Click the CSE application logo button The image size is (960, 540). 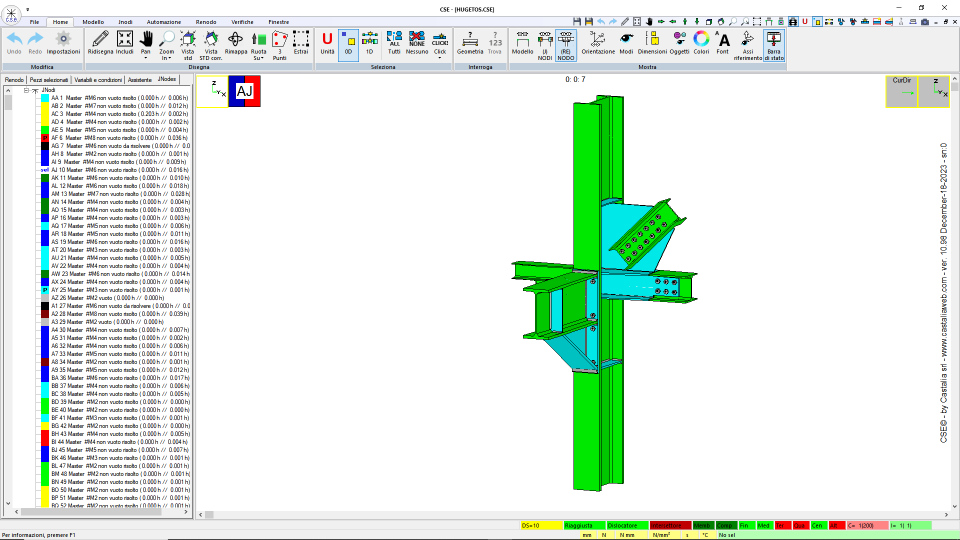pyautogui.click(x=11, y=14)
